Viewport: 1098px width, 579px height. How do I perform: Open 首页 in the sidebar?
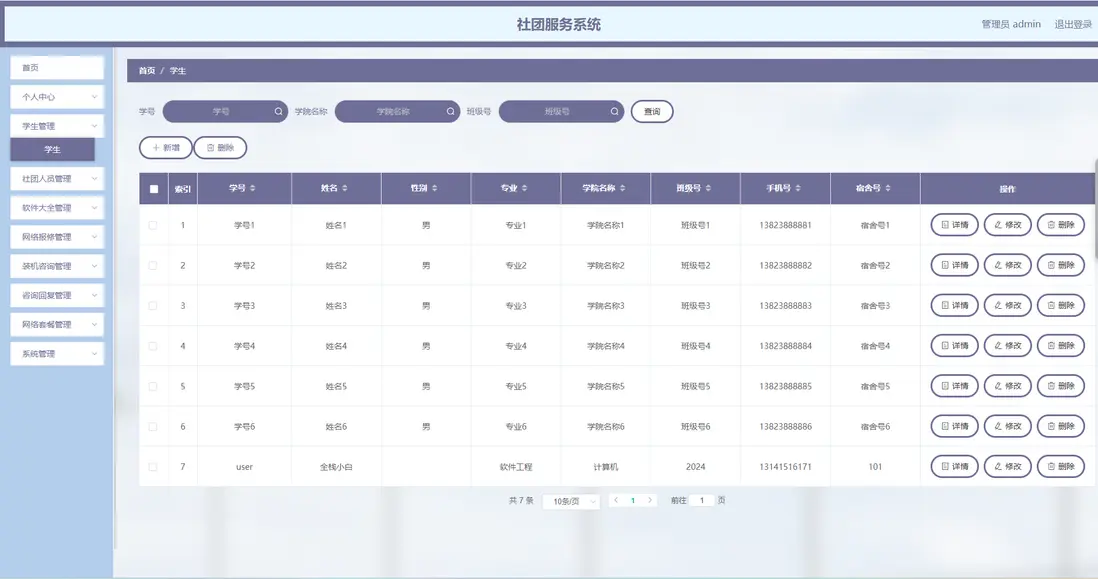(x=57, y=68)
